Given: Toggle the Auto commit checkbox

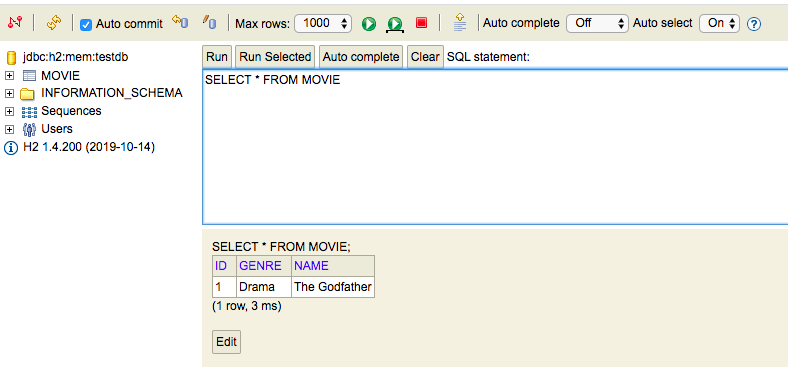Looking at the screenshot, I should click(86, 25).
